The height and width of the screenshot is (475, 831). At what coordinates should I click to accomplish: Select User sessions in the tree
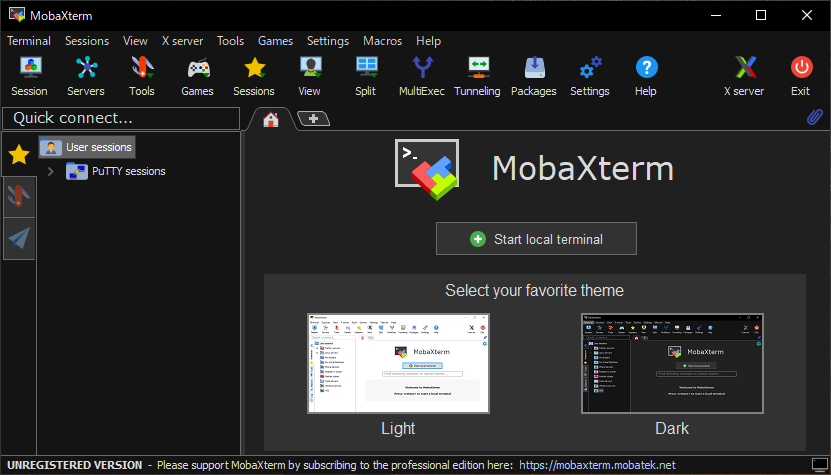[x=98, y=147]
